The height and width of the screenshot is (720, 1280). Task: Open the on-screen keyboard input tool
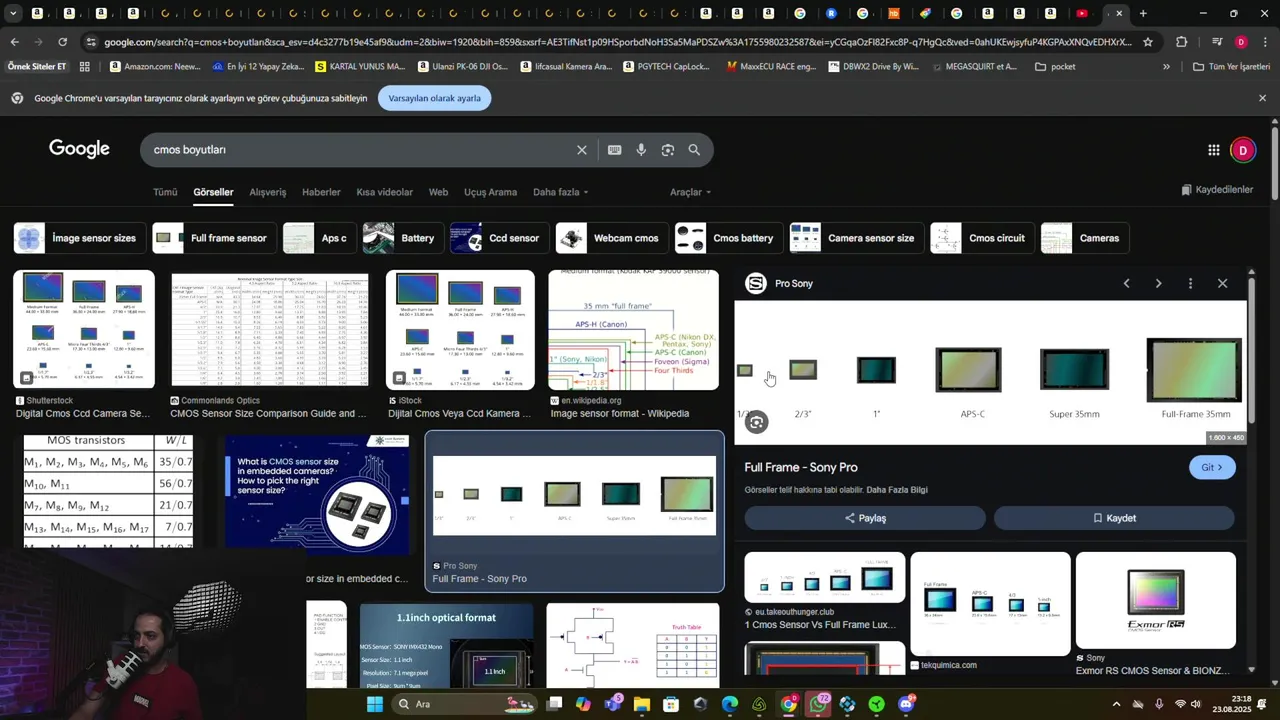coord(614,150)
